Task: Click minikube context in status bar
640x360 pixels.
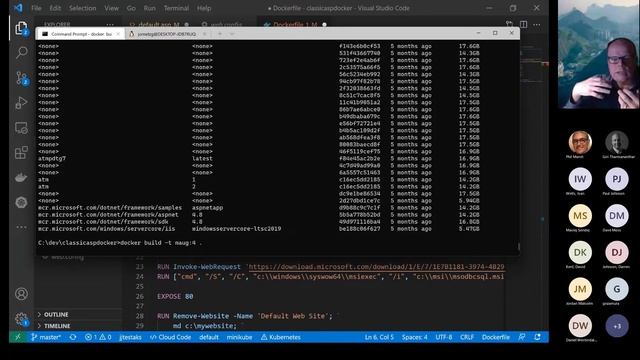Action: point(240,337)
